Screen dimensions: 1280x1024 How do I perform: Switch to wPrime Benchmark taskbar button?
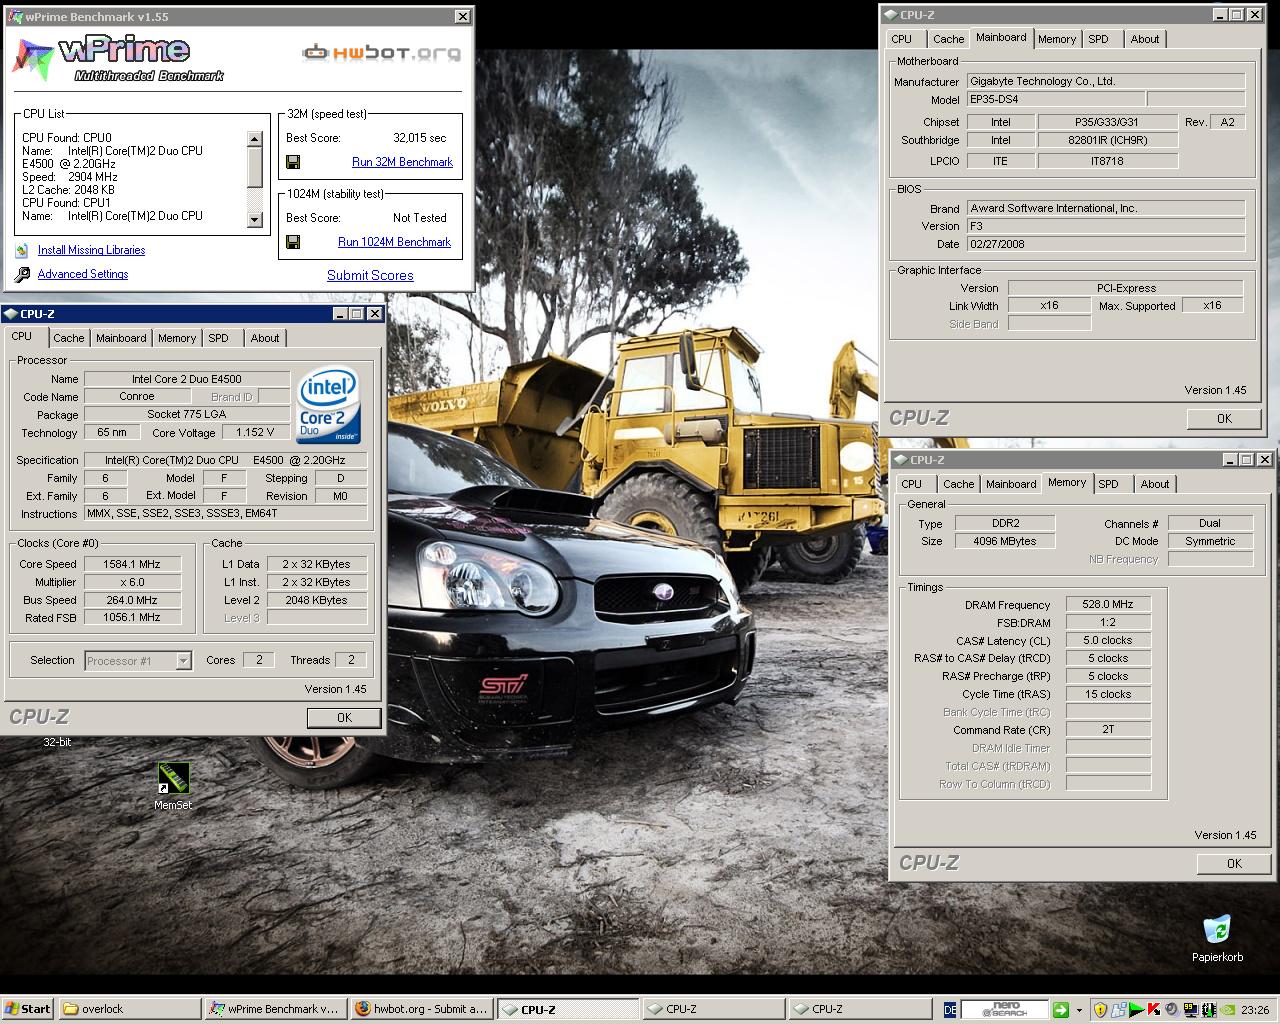pos(274,1010)
